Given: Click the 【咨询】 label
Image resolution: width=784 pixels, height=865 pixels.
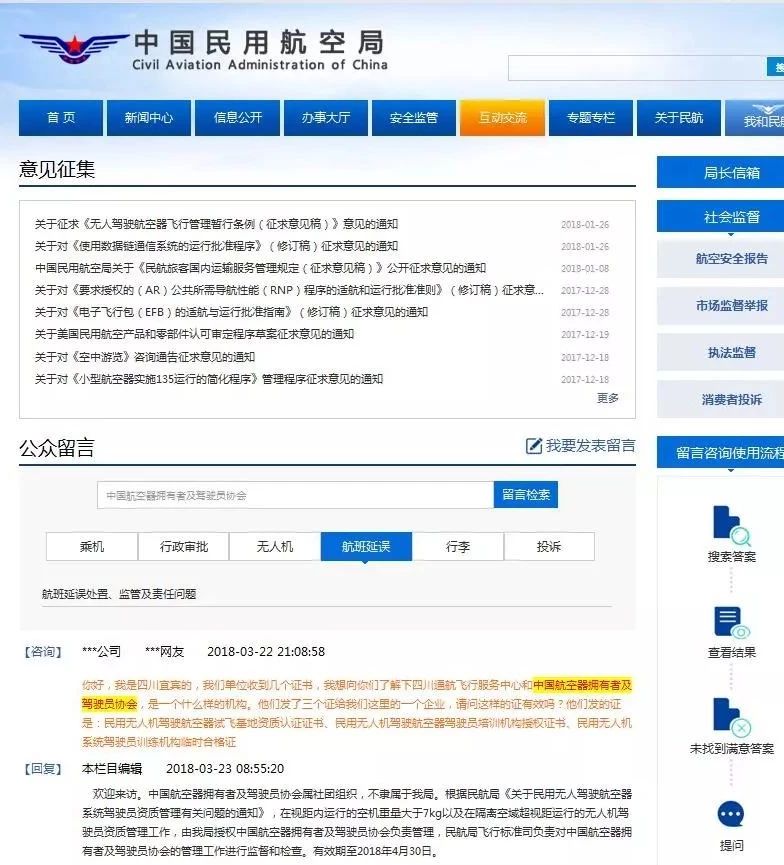Looking at the screenshot, I should click(43, 652).
